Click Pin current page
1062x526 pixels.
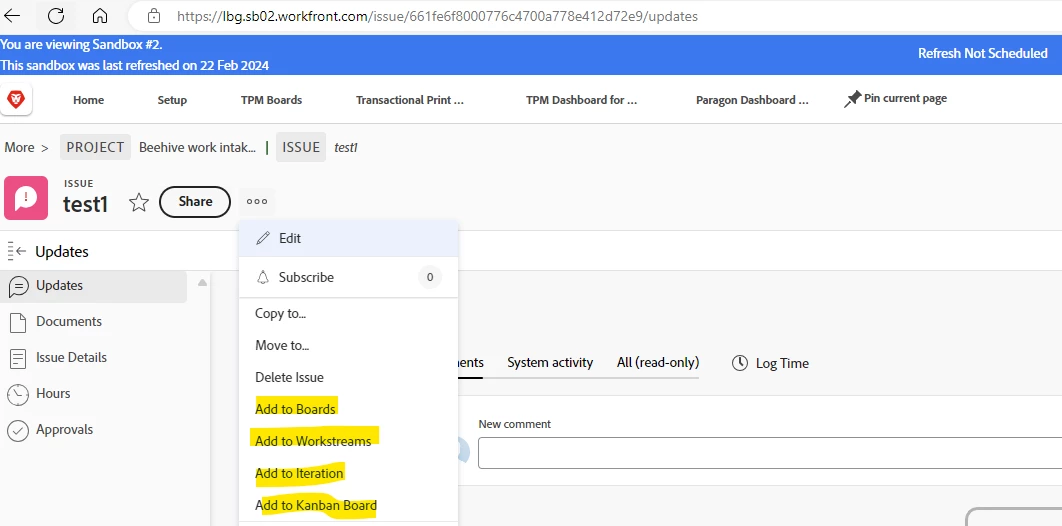[x=895, y=99]
